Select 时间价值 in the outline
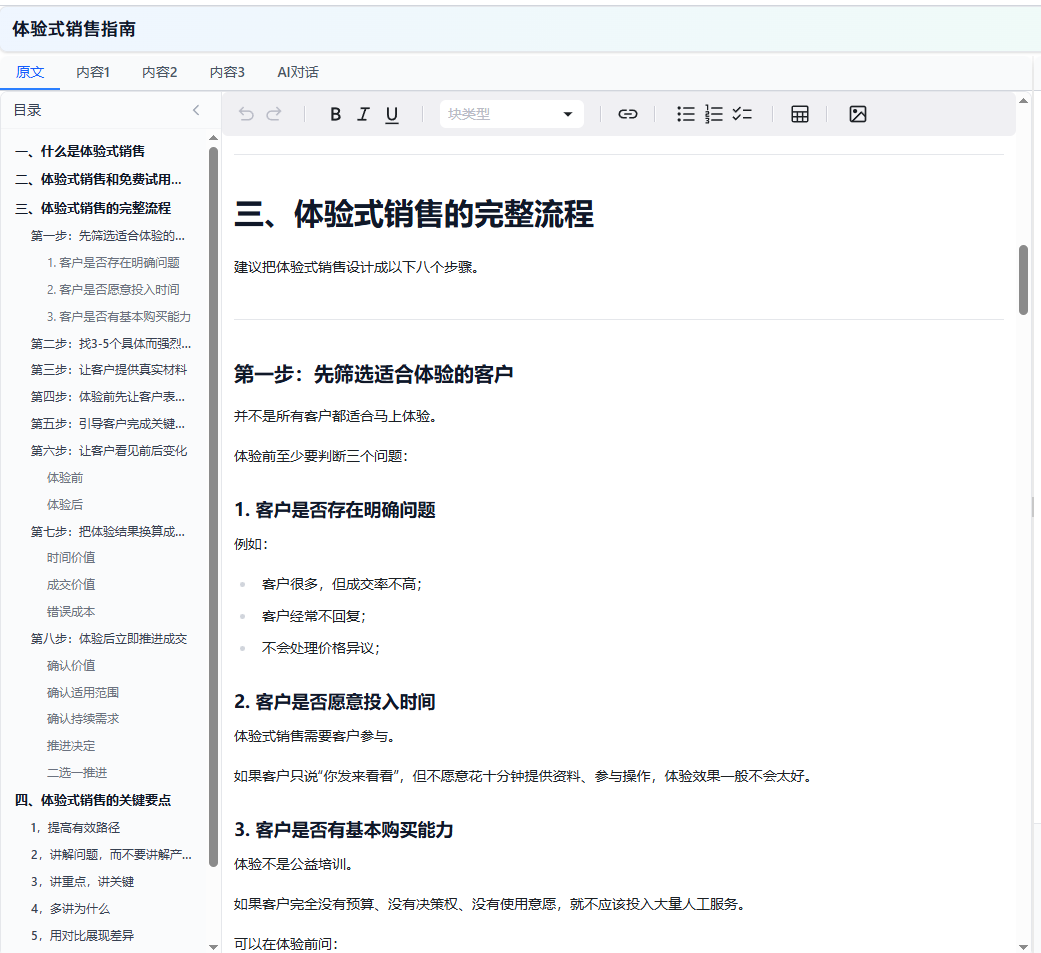This screenshot has height=953, width=1041. tap(71, 558)
